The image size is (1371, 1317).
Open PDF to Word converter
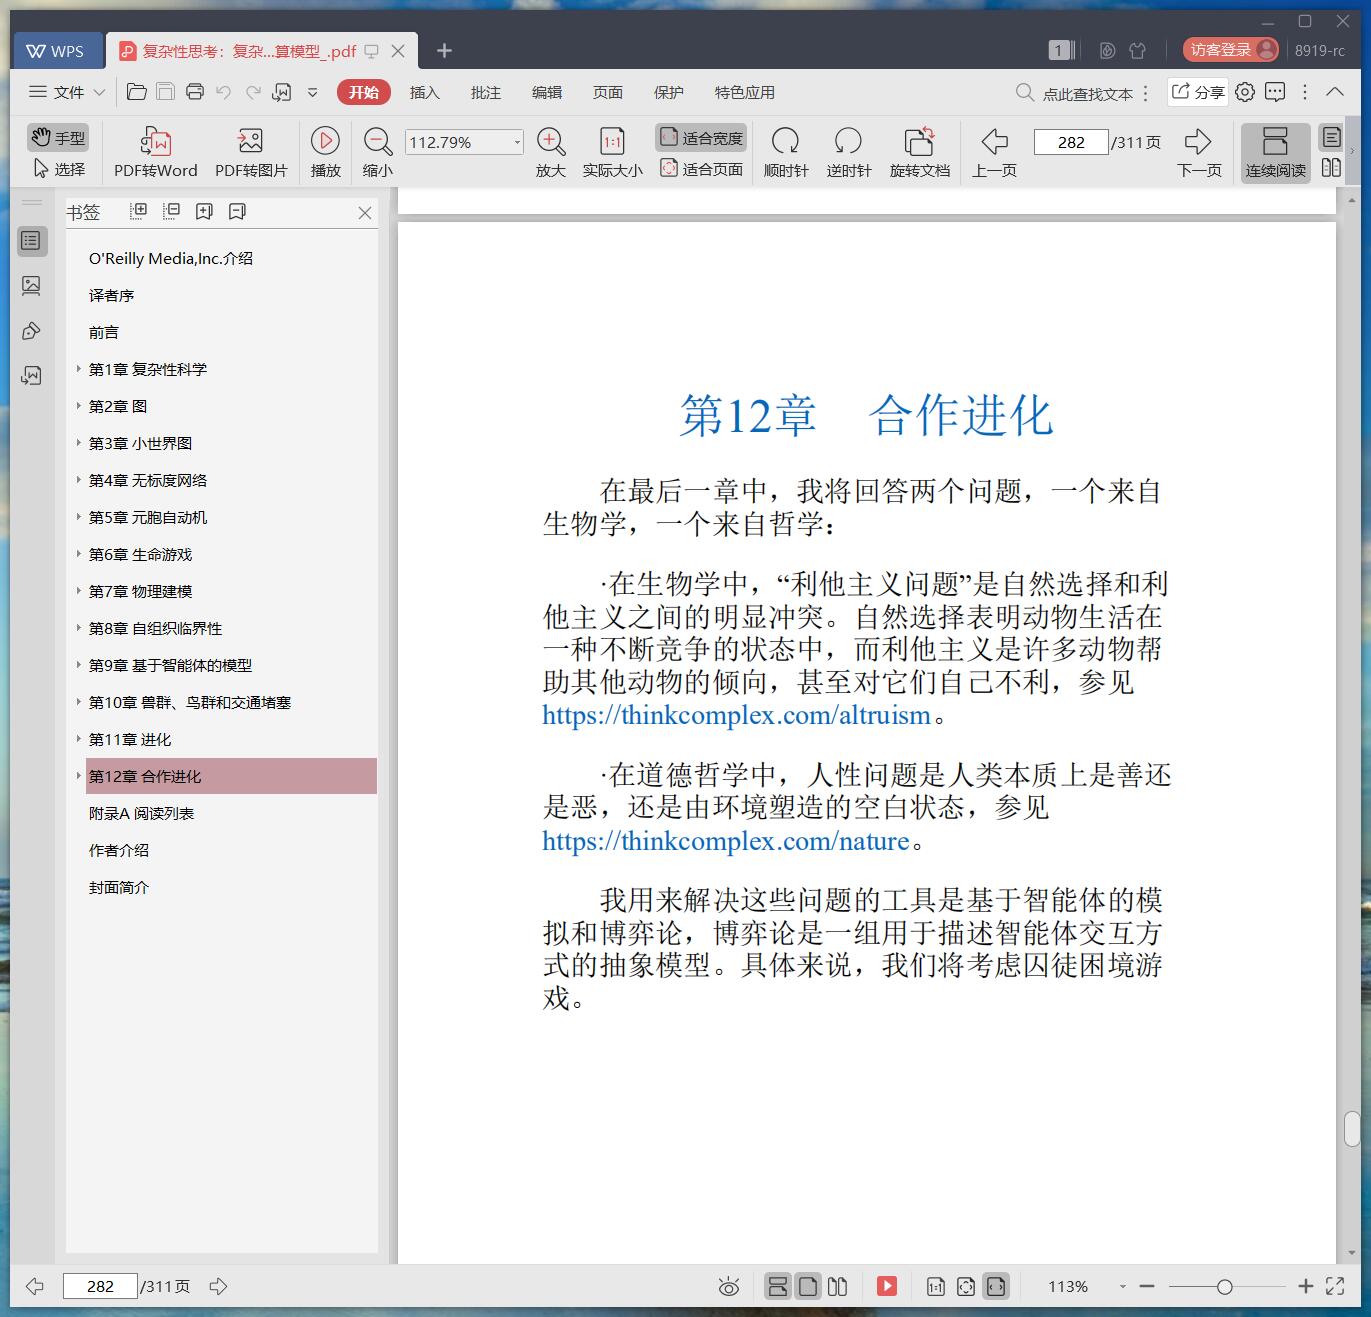pos(155,153)
